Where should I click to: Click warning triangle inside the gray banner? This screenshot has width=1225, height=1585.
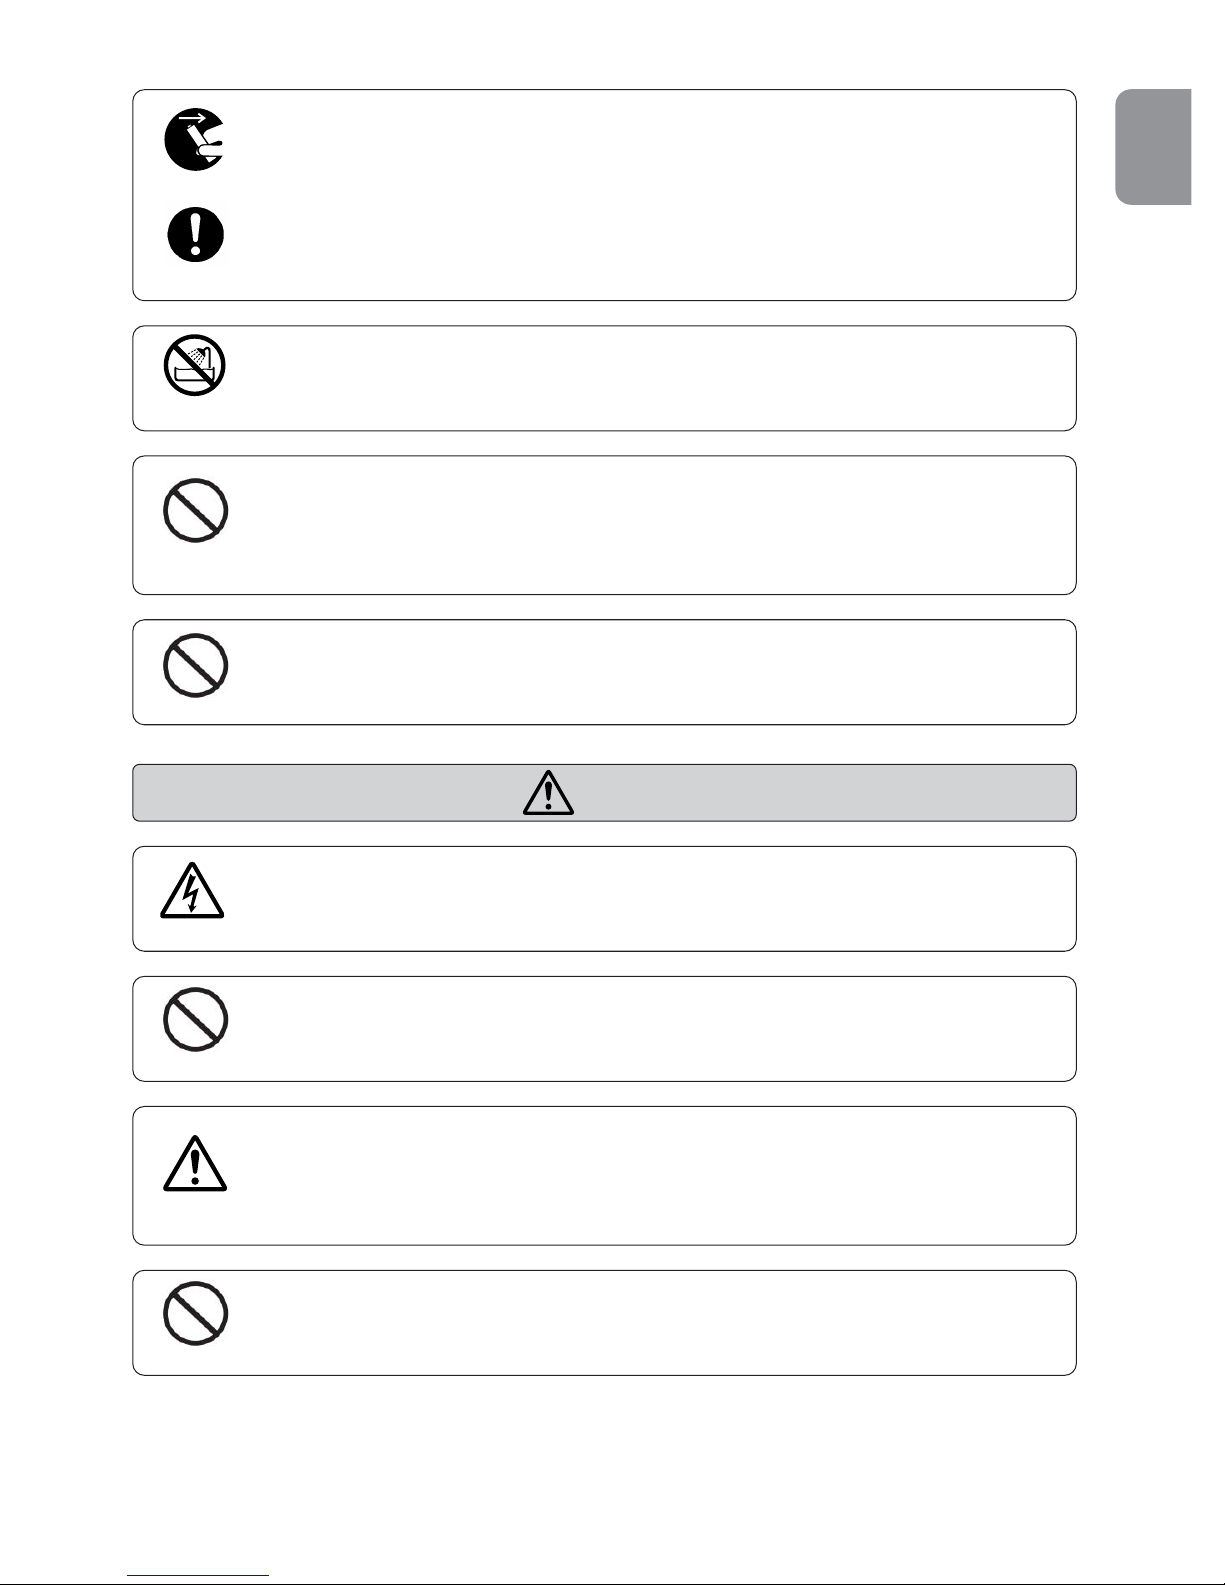click(x=548, y=793)
